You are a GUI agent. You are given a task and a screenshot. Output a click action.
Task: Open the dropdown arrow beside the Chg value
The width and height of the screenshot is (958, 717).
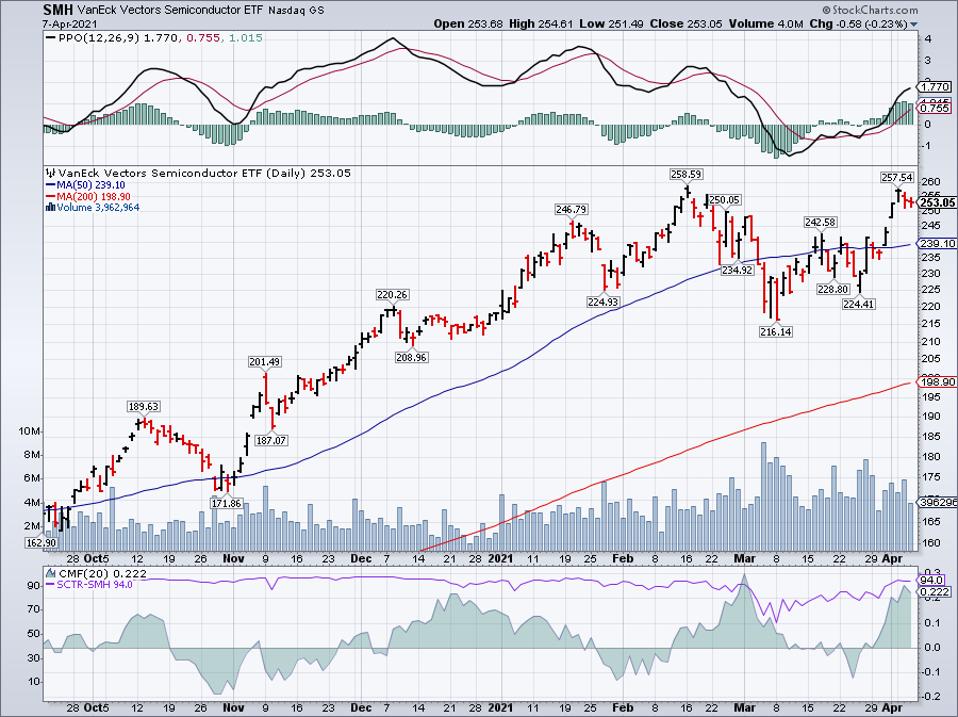(913, 24)
